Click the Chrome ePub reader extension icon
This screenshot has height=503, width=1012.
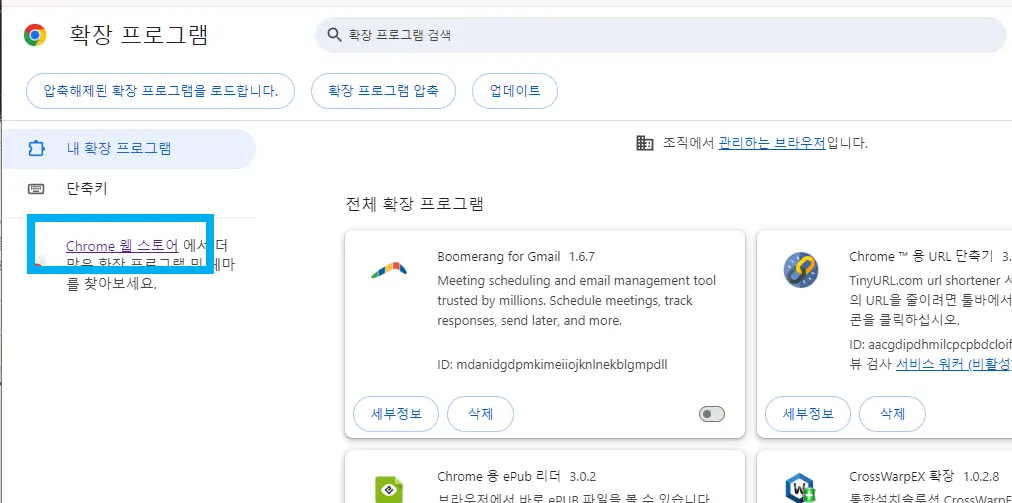click(389, 489)
